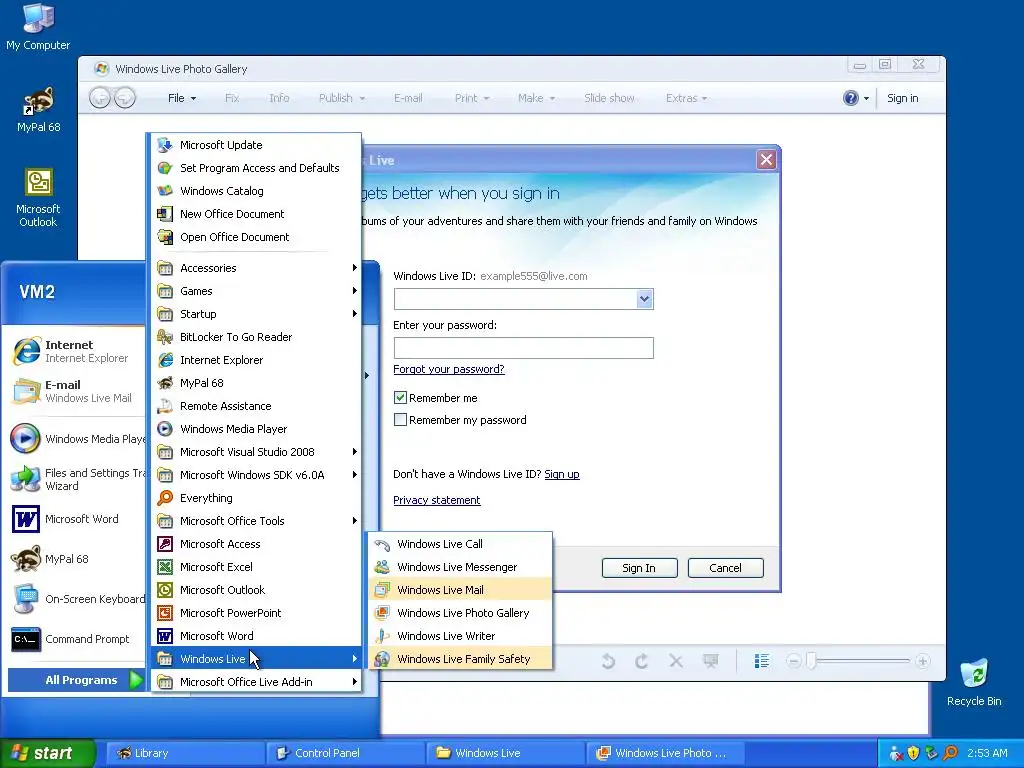Select the Recycle Bin icon

pyautogui.click(x=974, y=682)
